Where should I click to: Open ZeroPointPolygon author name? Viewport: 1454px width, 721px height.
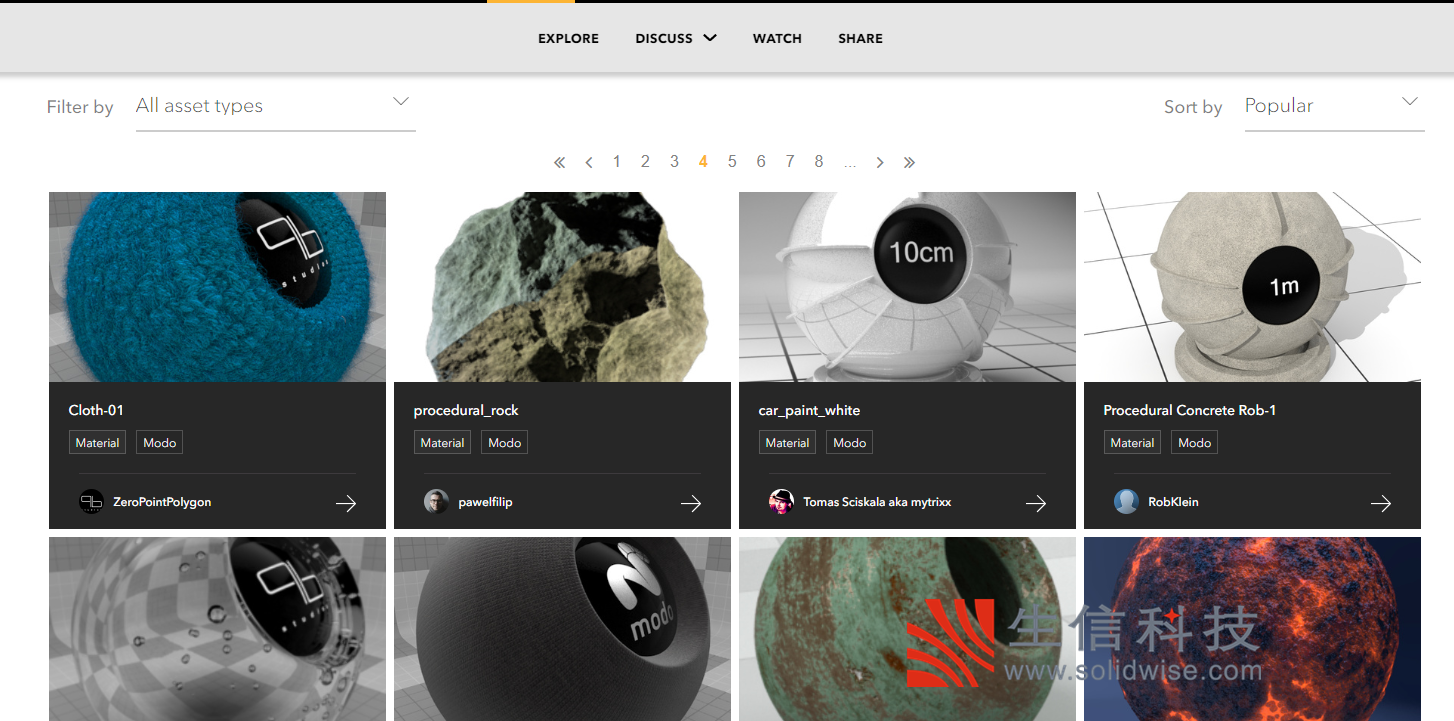pyautogui.click(x=162, y=502)
